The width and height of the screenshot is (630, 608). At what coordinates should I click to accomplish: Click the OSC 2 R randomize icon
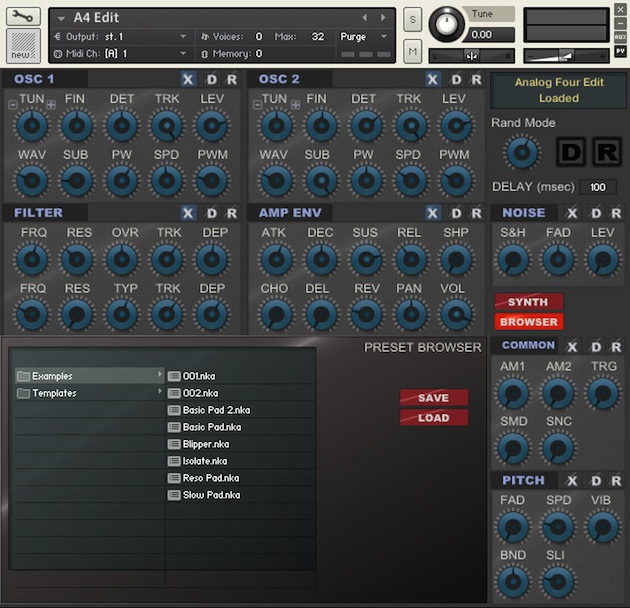click(477, 79)
